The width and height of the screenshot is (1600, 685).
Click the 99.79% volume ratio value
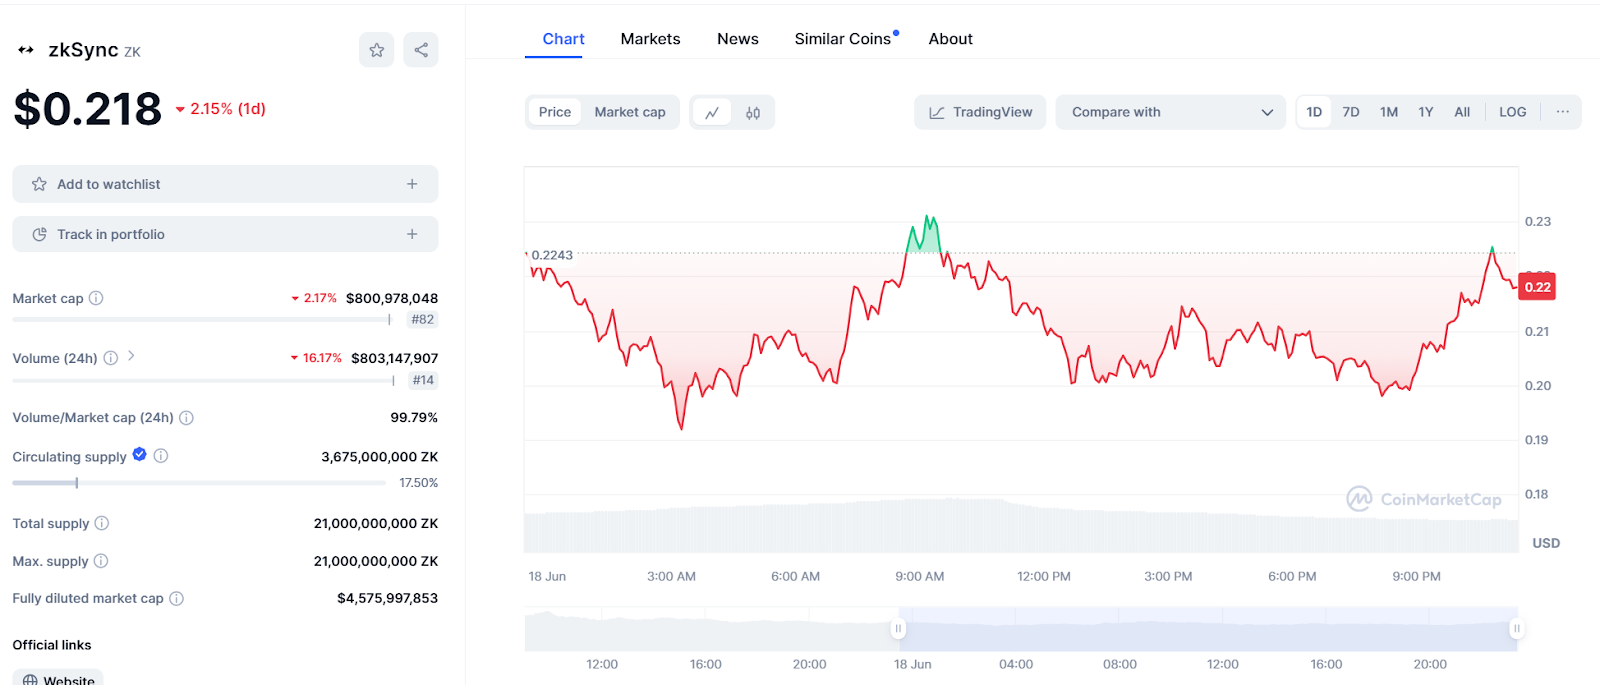pos(414,418)
